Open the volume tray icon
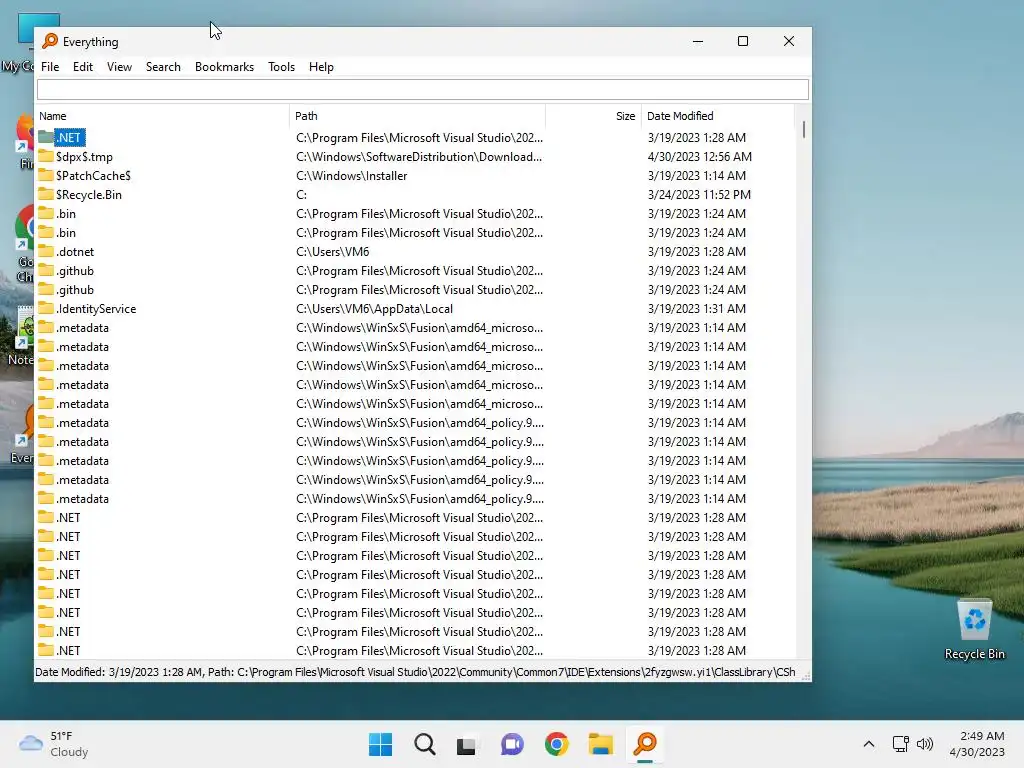The image size is (1024, 768). (x=925, y=744)
